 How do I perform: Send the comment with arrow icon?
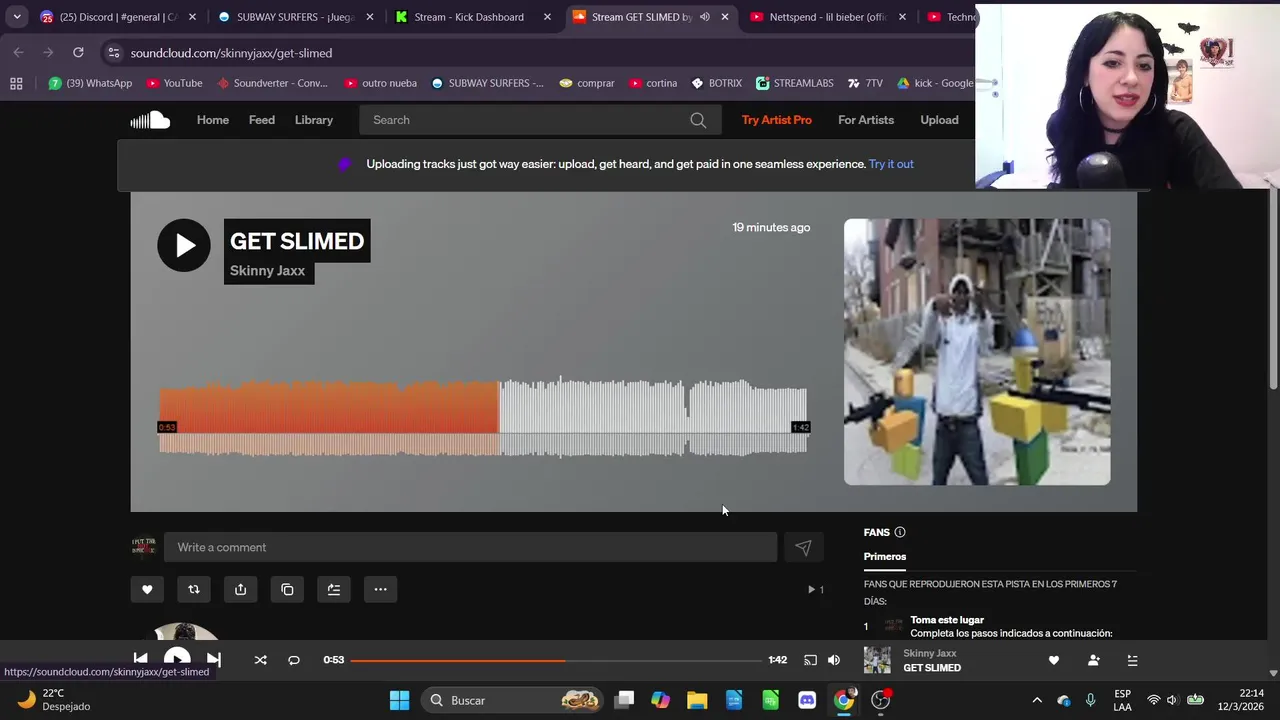click(803, 547)
